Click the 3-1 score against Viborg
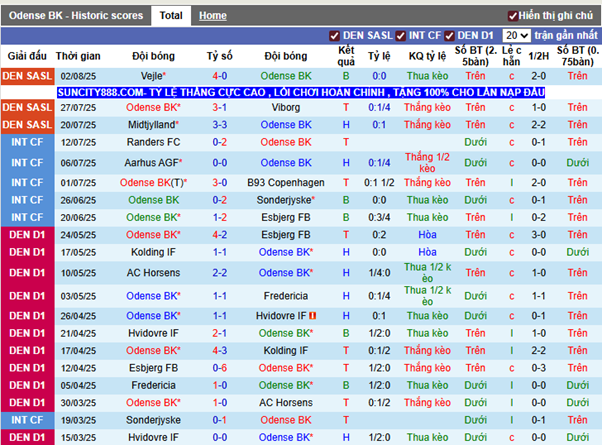The width and height of the screenshot is (602, 445). [x=220, y=108]
